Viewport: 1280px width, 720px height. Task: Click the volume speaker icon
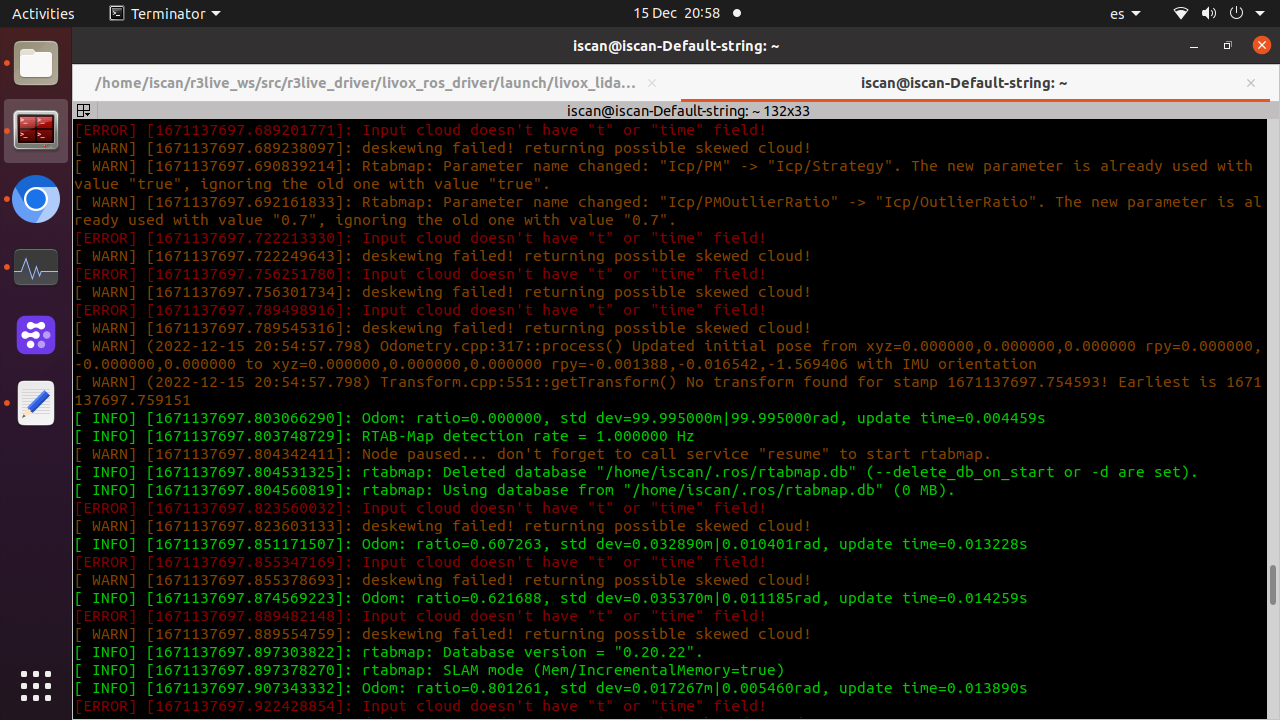[1208, 14]
